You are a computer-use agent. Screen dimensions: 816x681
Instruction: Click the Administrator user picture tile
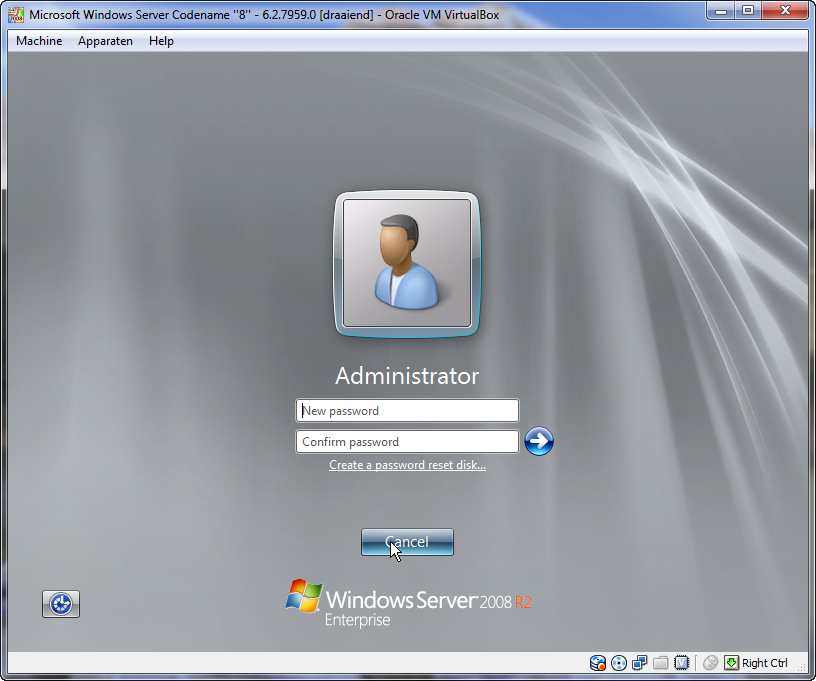[407, 264]
